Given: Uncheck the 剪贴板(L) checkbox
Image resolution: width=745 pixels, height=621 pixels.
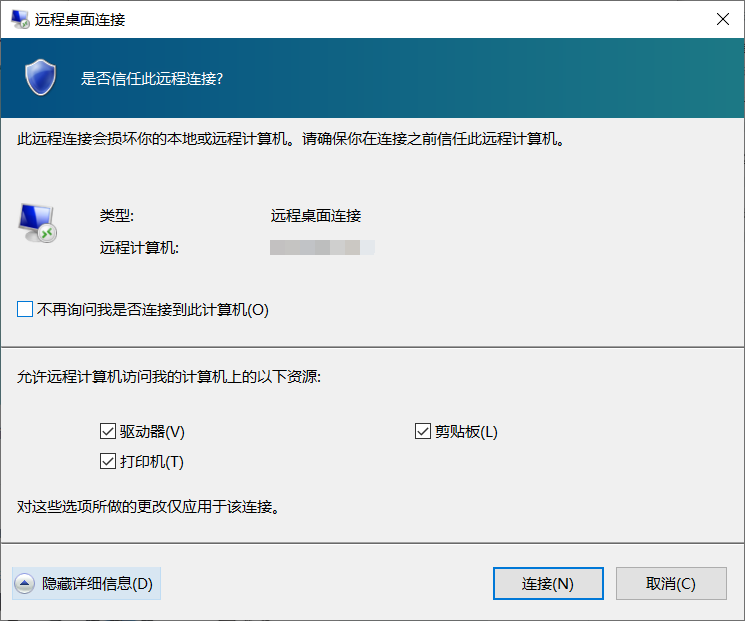Looking at the screenshot, I should [423, 431].
